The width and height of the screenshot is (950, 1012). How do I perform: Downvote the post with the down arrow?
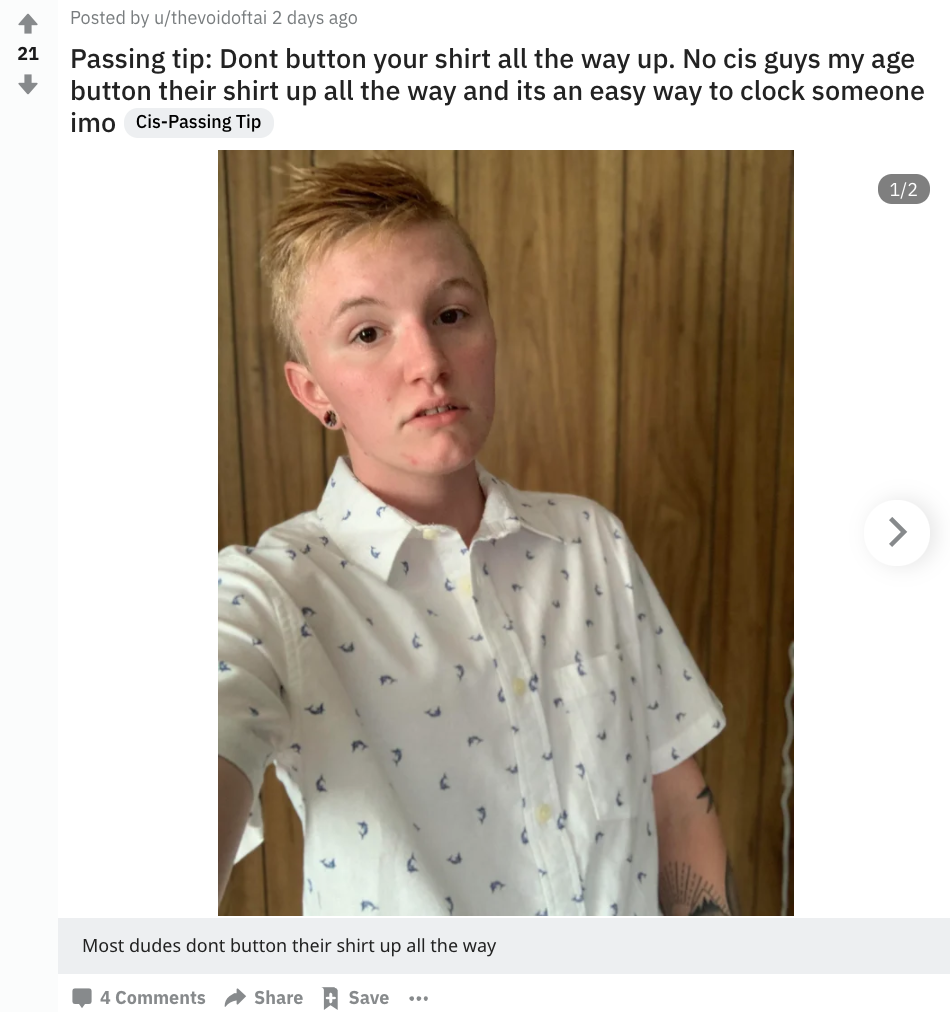point(28,84)
